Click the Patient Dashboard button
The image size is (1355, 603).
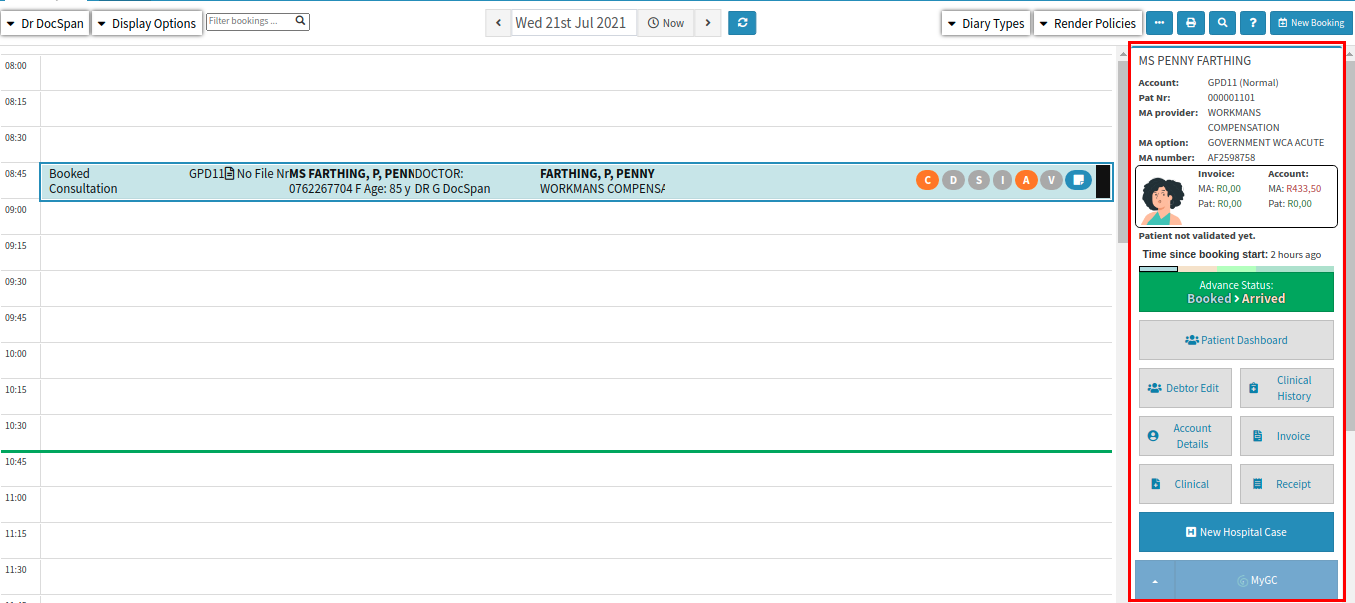(x=1236, y=340)
